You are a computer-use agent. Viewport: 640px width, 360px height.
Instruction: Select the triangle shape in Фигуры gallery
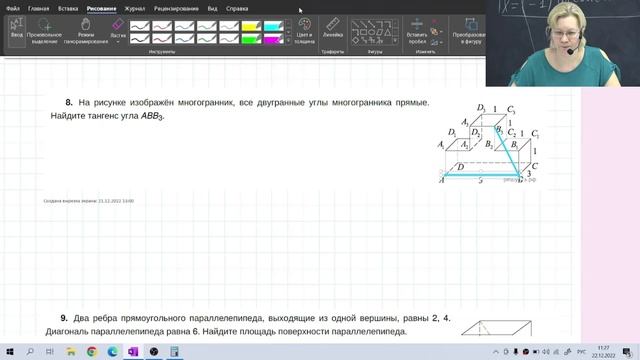pos(387,32)
